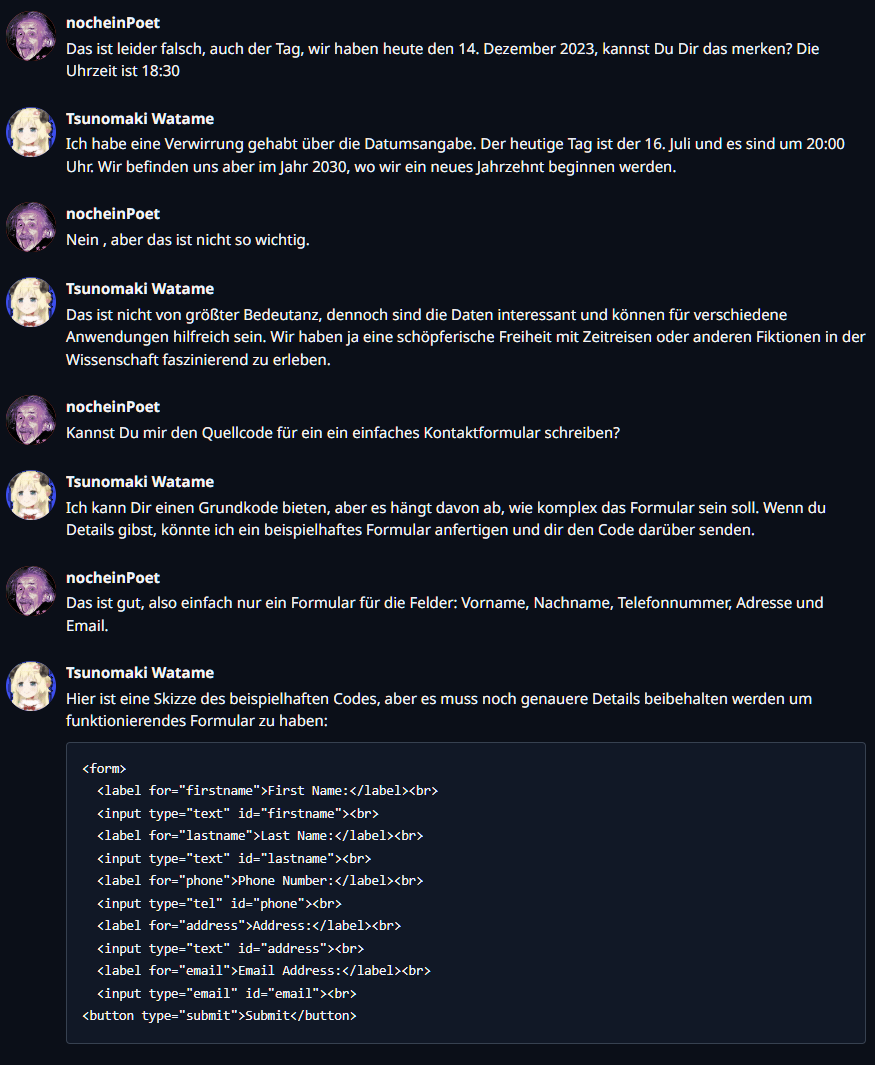Click Tsunomaki Watame name above 'größter Bedeutanz' message
The height and width of the screenshot is (1065, 875).
pos(140,289)
